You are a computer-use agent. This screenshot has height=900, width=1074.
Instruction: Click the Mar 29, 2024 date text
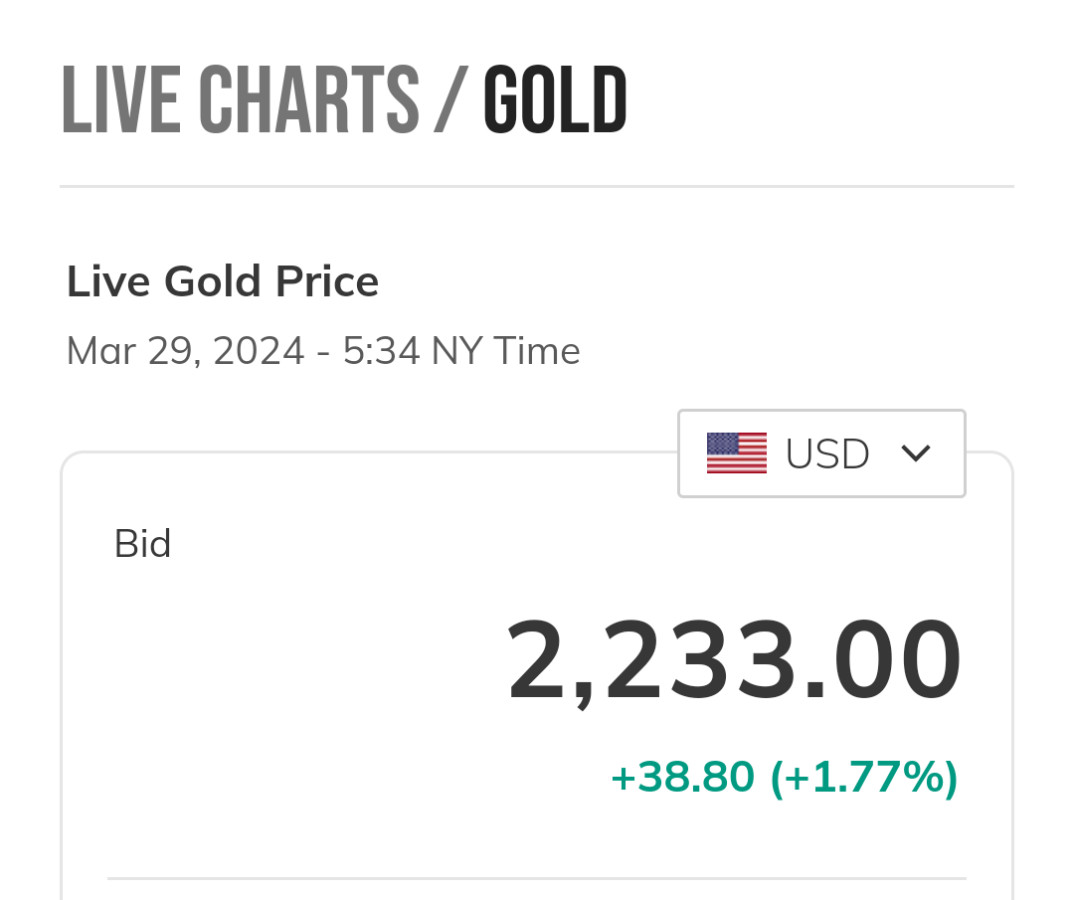coord(185,351)
